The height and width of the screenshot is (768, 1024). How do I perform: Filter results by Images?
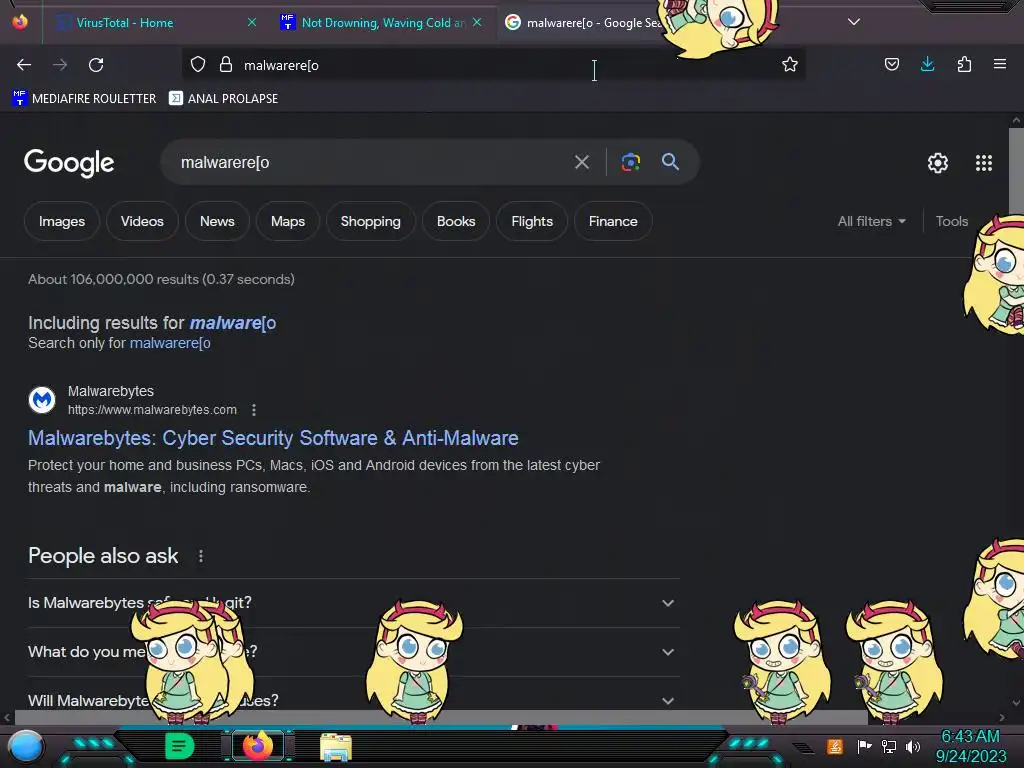point(61,221)
